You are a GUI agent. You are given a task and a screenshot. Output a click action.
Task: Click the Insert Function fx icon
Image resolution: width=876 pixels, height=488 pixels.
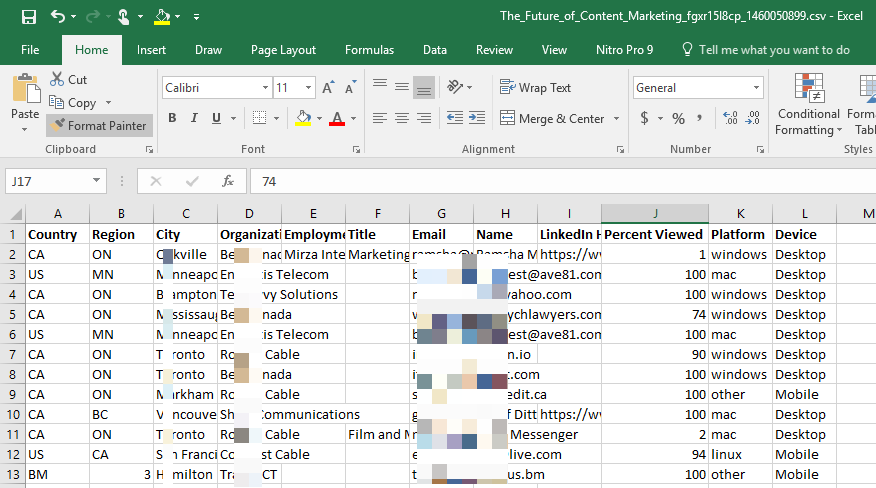pyautogui.click(x=228, y=181)
